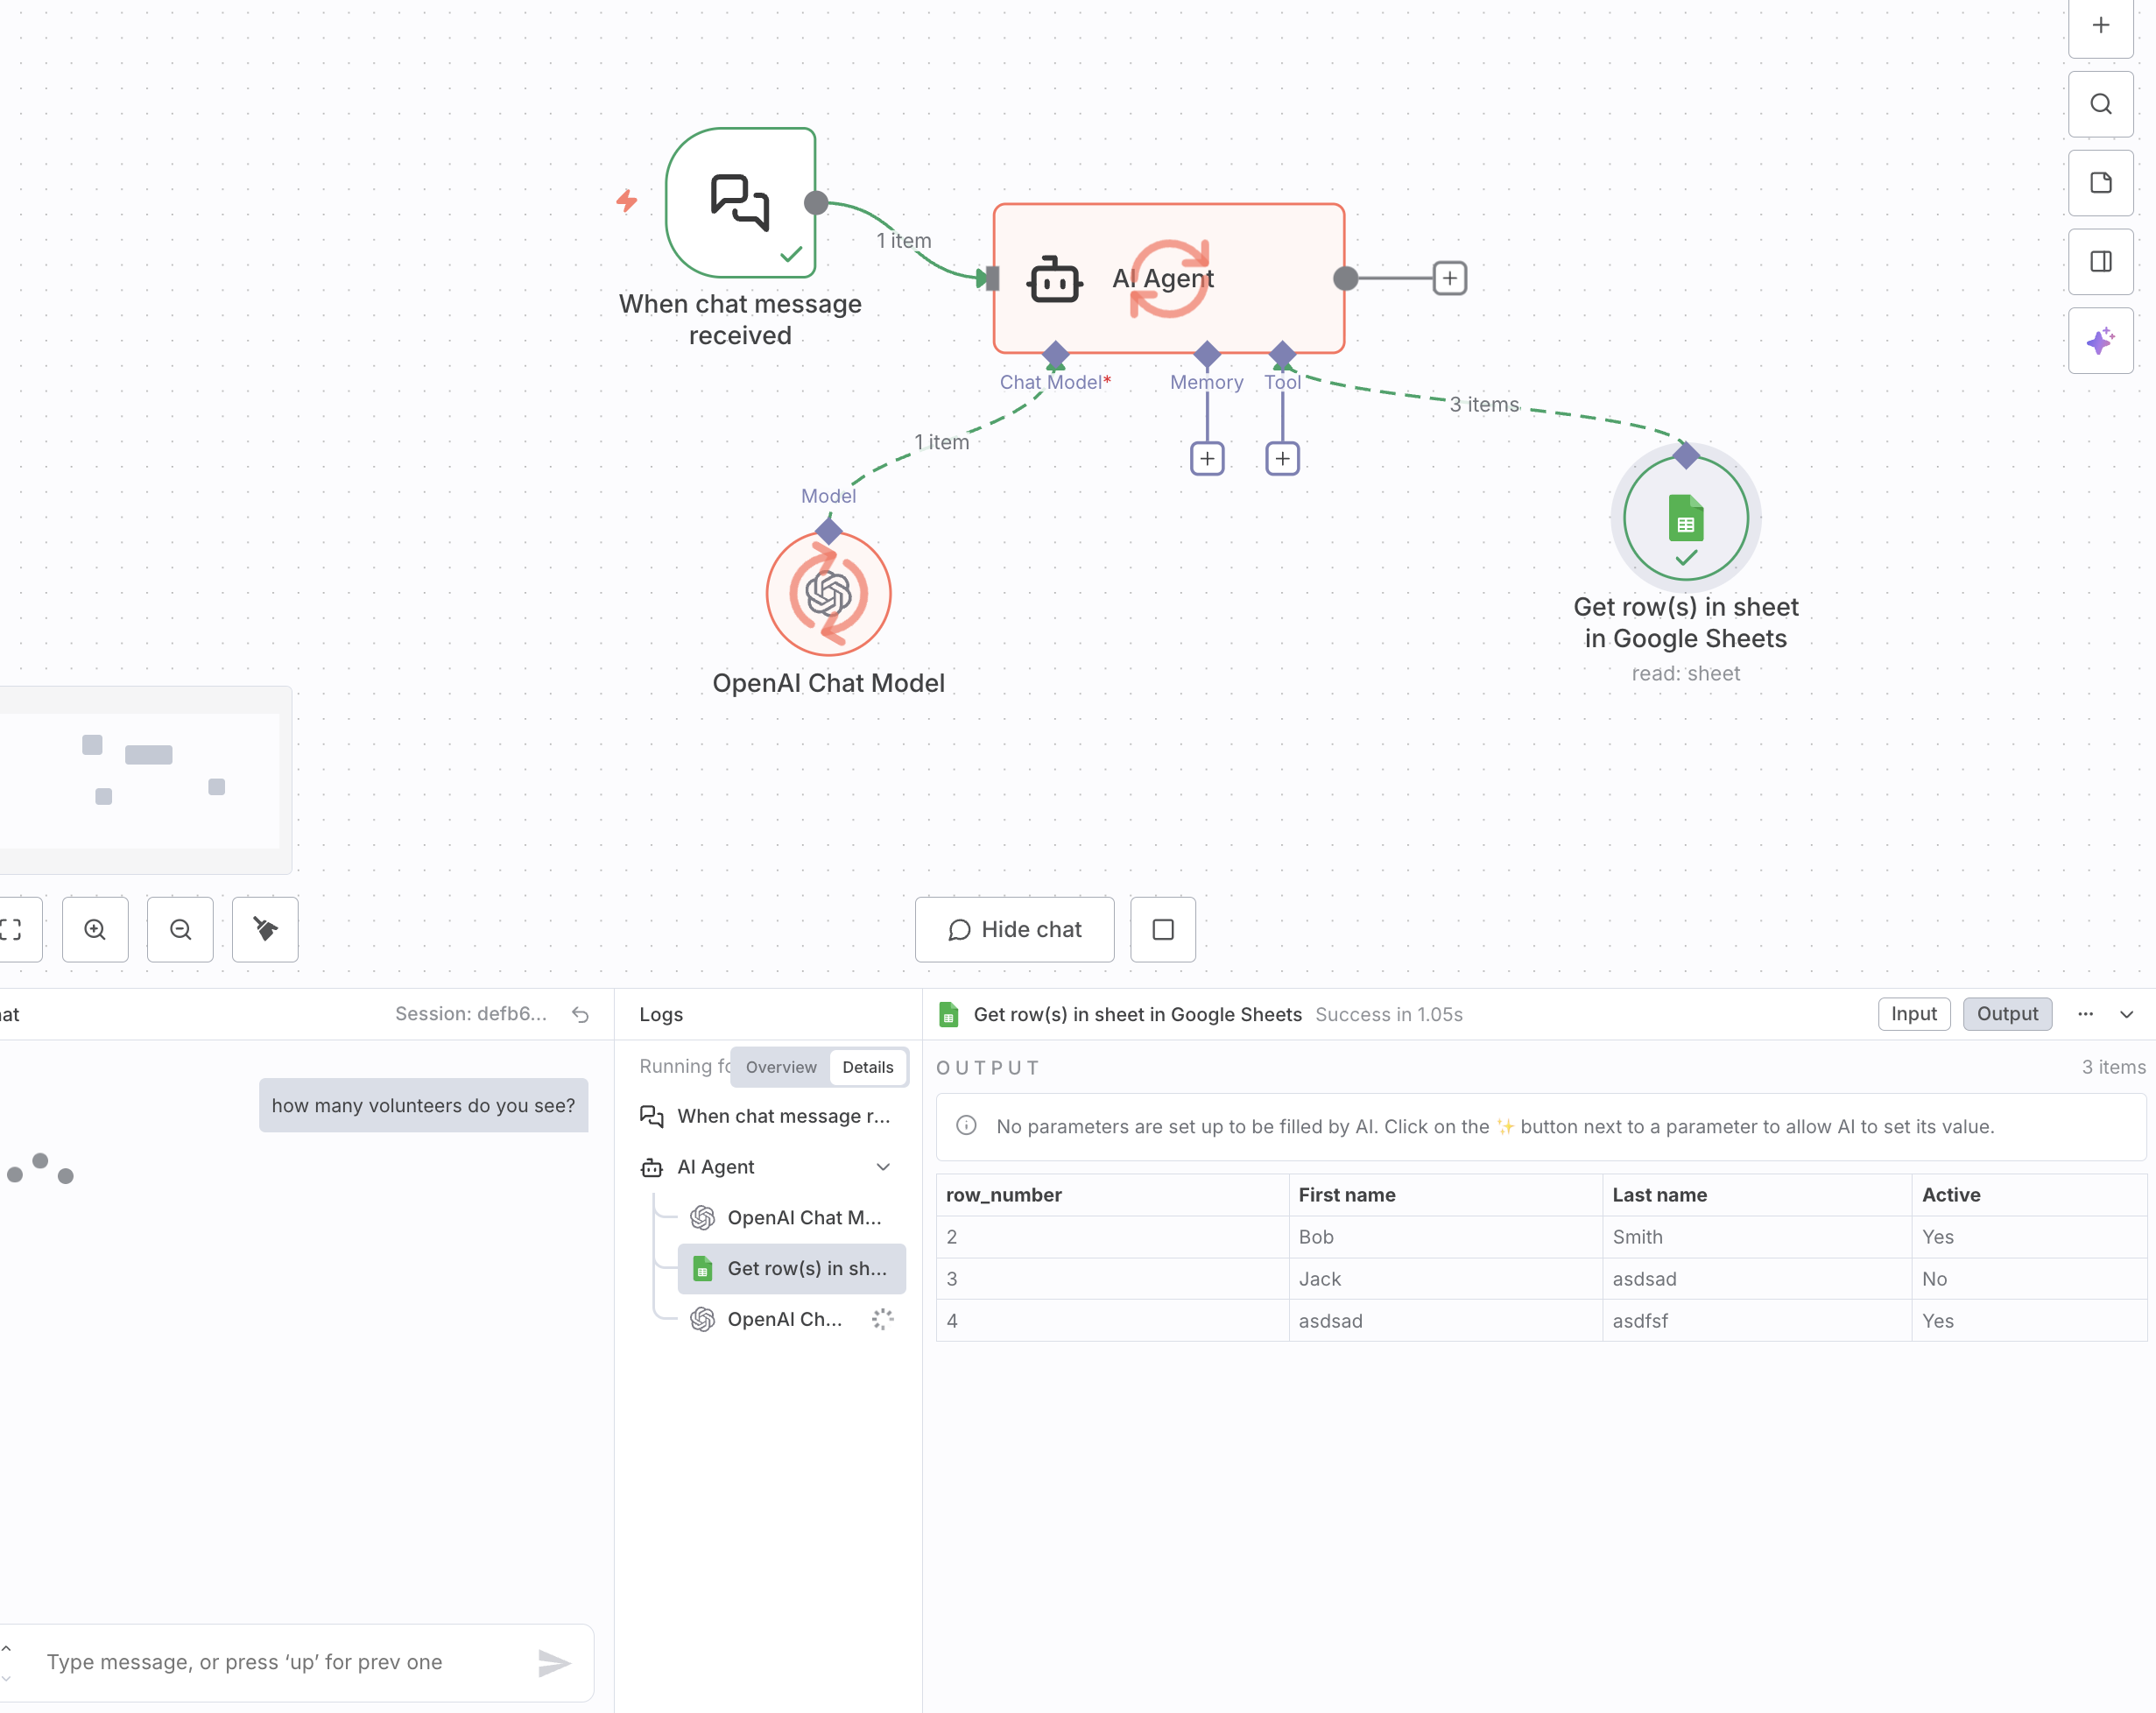
Task: Show the Input data pane
Action: pos(1913,1014)
